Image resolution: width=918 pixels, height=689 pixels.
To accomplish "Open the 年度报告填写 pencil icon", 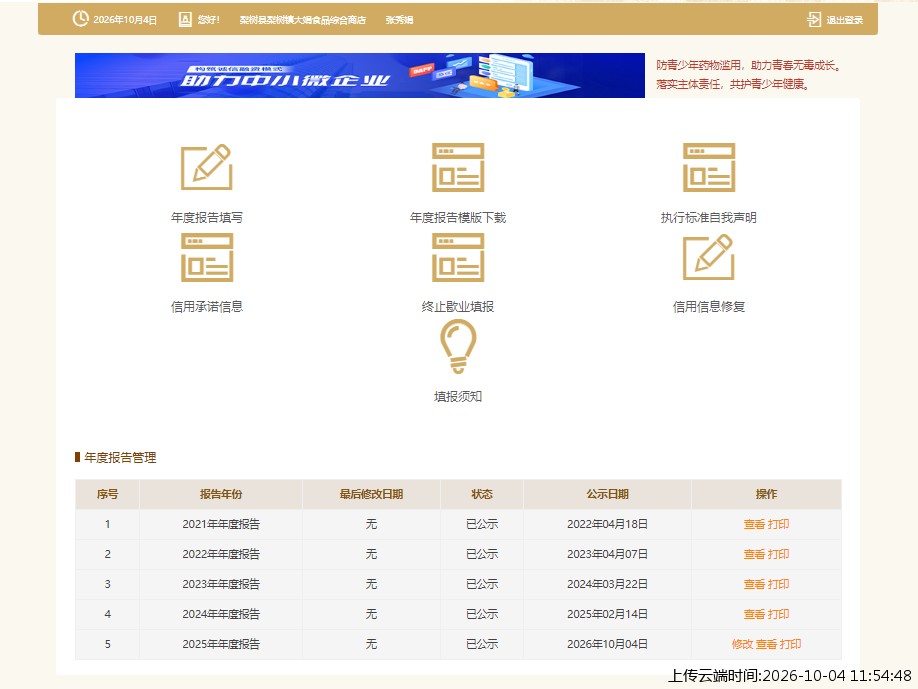I will 207,167.
